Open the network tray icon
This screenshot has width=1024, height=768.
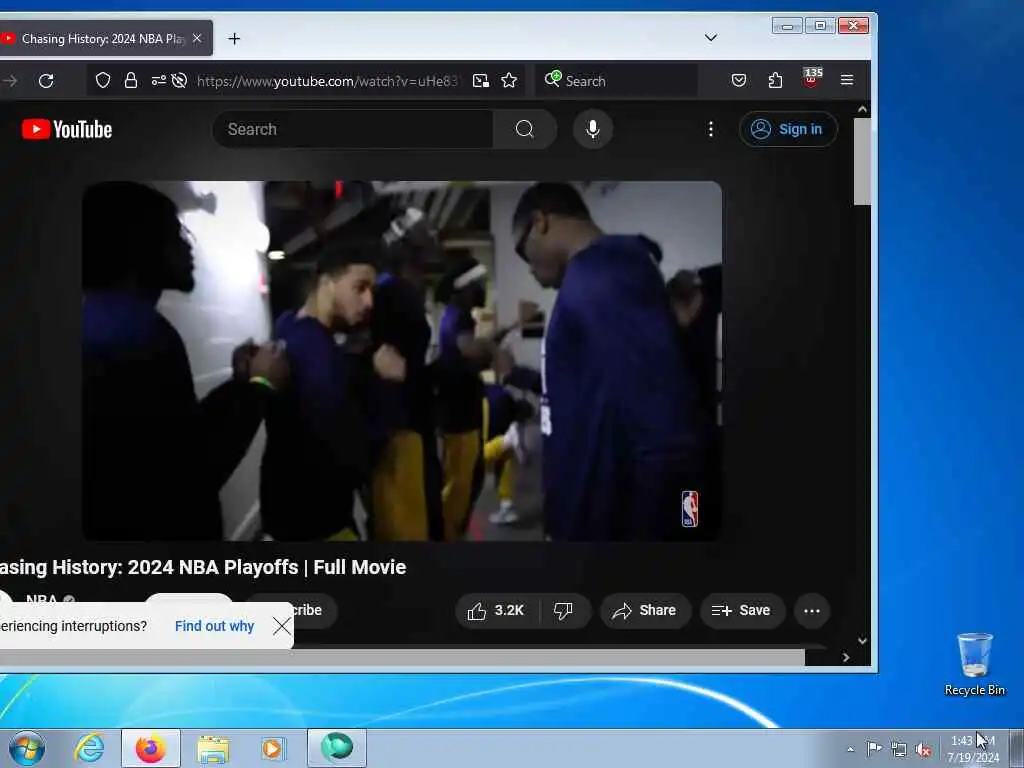coord(899,749)
